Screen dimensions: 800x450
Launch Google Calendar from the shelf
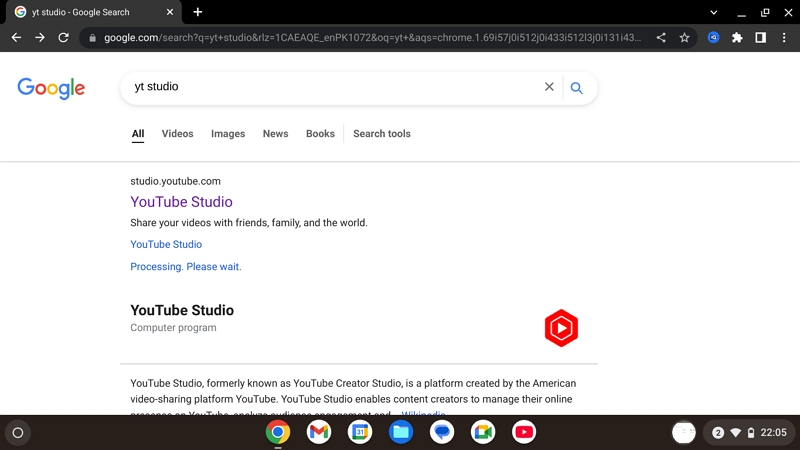pos(360,432)
